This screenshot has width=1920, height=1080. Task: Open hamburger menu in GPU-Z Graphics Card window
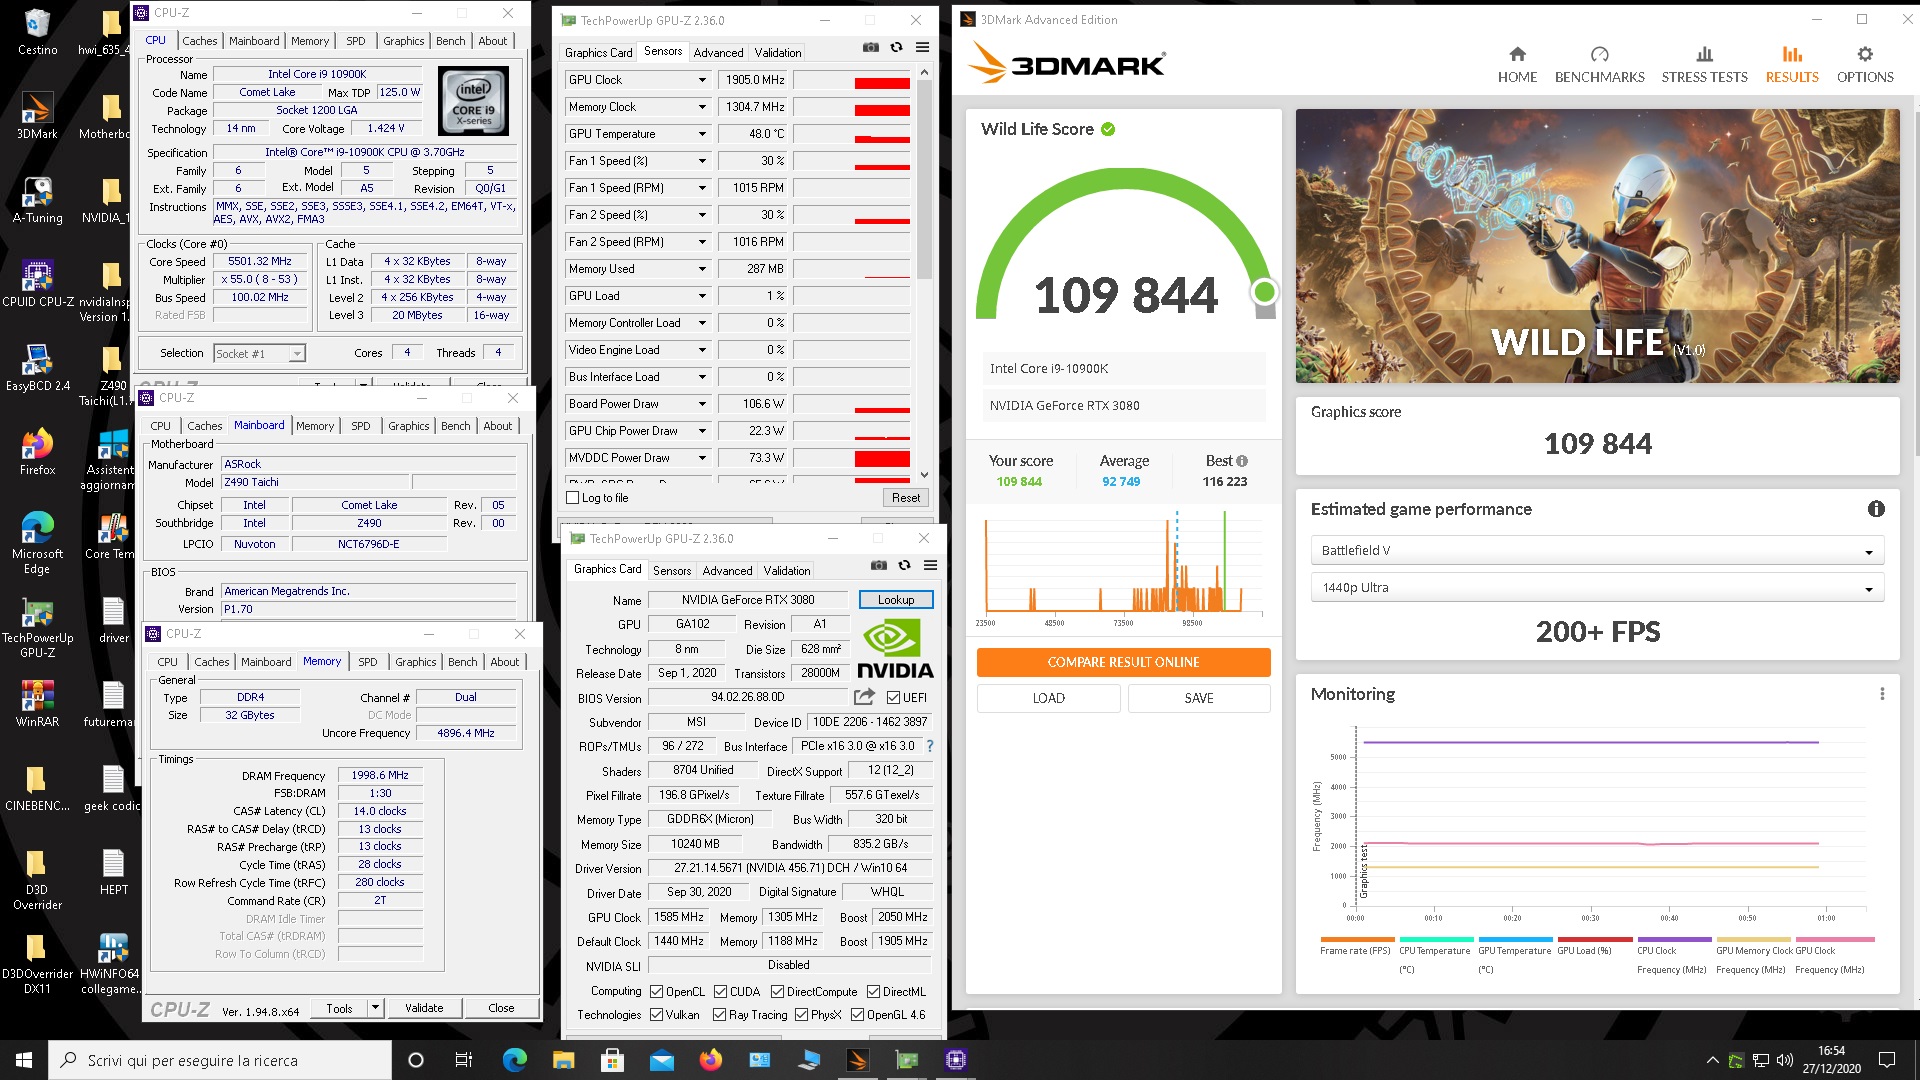[930, 565]
